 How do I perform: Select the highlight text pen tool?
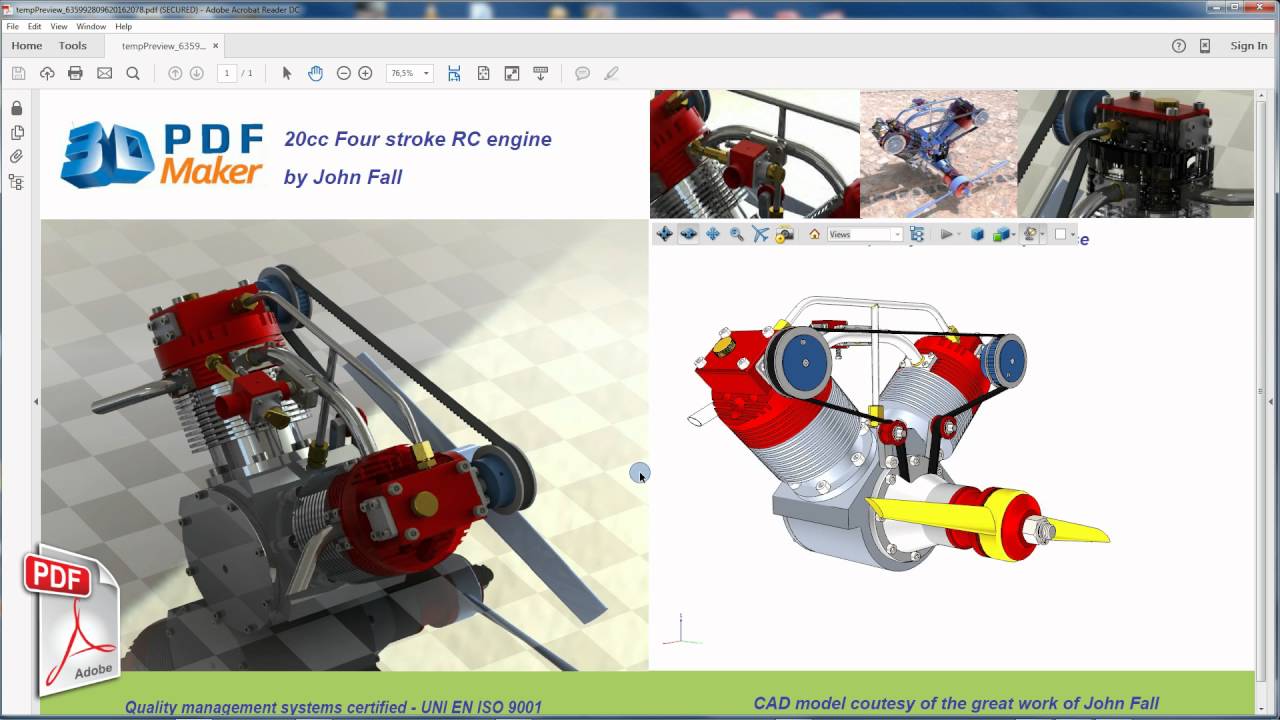click(611, 73)
